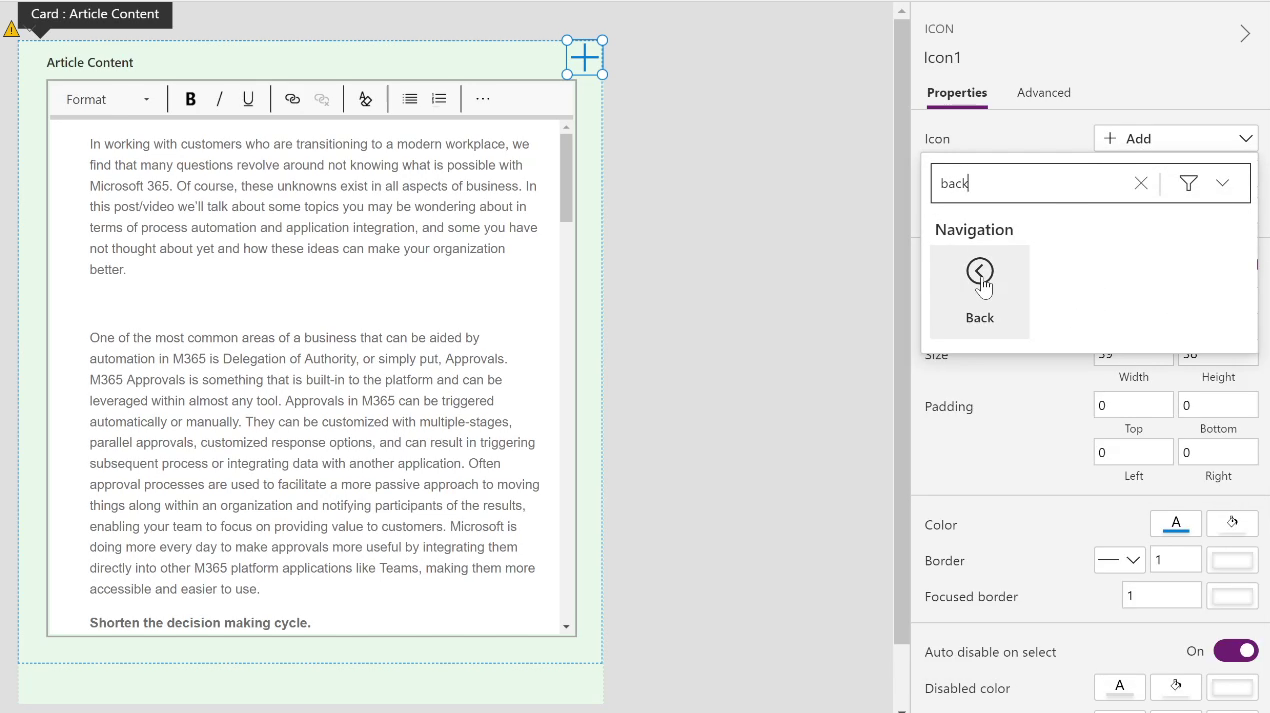Click the Padding Right input field
This screenshot has height=713, width=1270.
[x=1218, y=452]
